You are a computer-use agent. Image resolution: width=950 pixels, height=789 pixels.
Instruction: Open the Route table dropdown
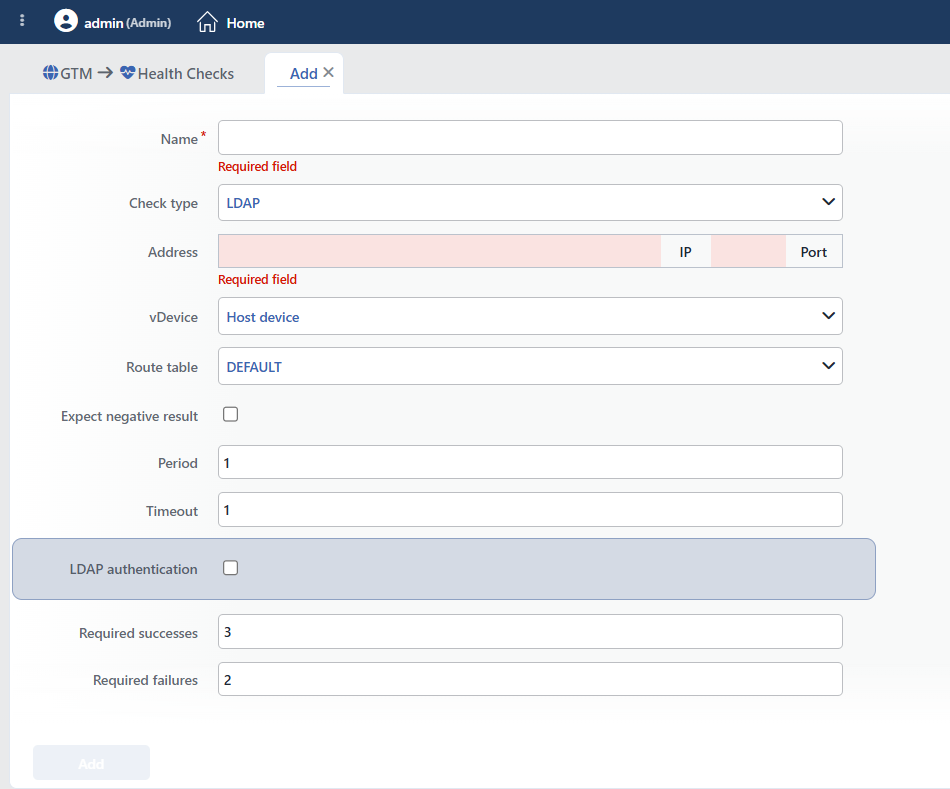click(530, 366)
